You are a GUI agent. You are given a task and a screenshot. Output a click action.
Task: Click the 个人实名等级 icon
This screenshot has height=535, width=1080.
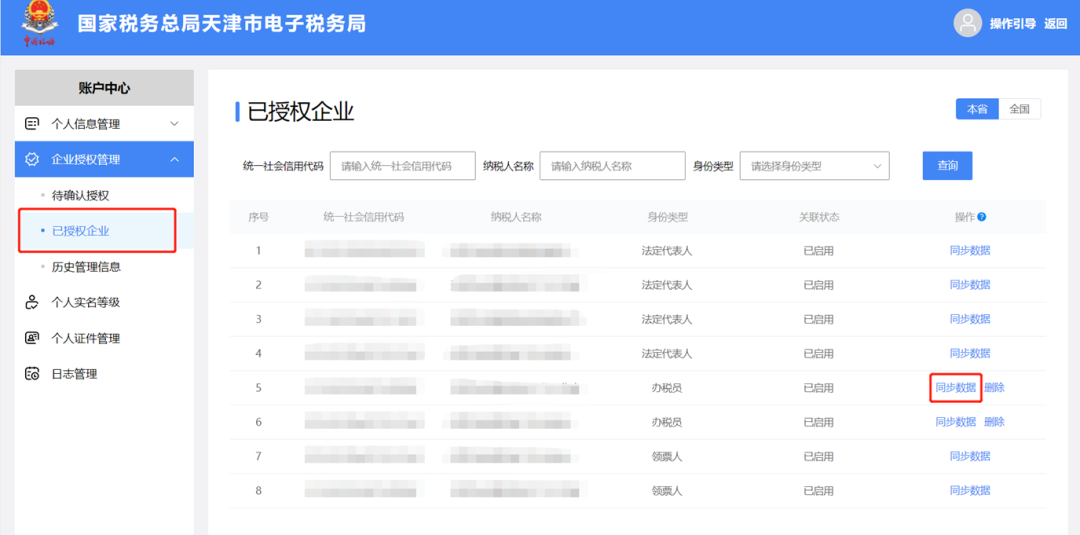click(x=32, y=302)
